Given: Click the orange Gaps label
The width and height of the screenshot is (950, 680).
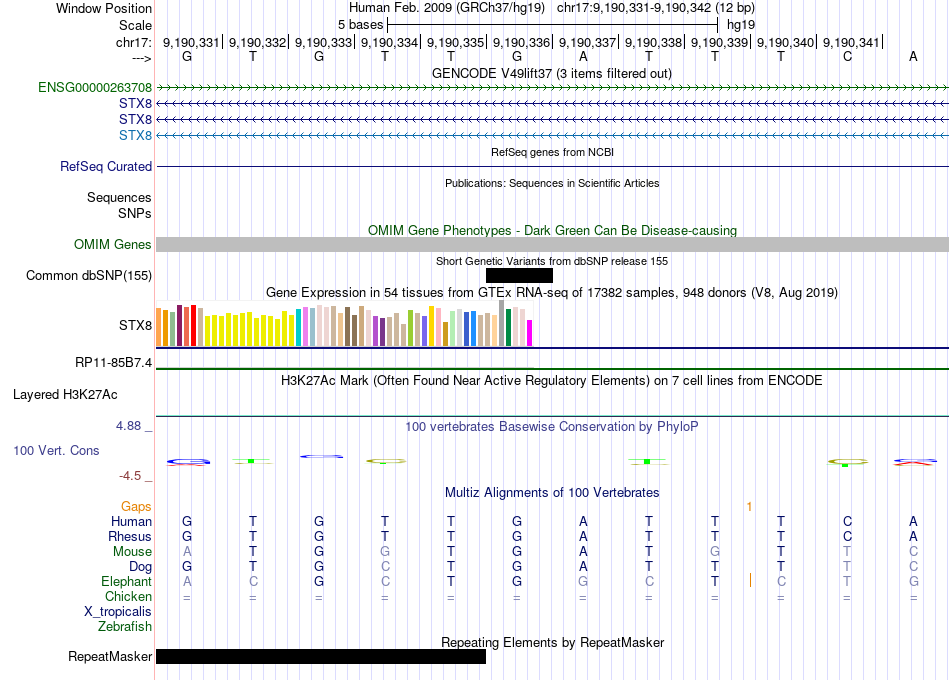Looking at the screenshot, I should 136,506.
